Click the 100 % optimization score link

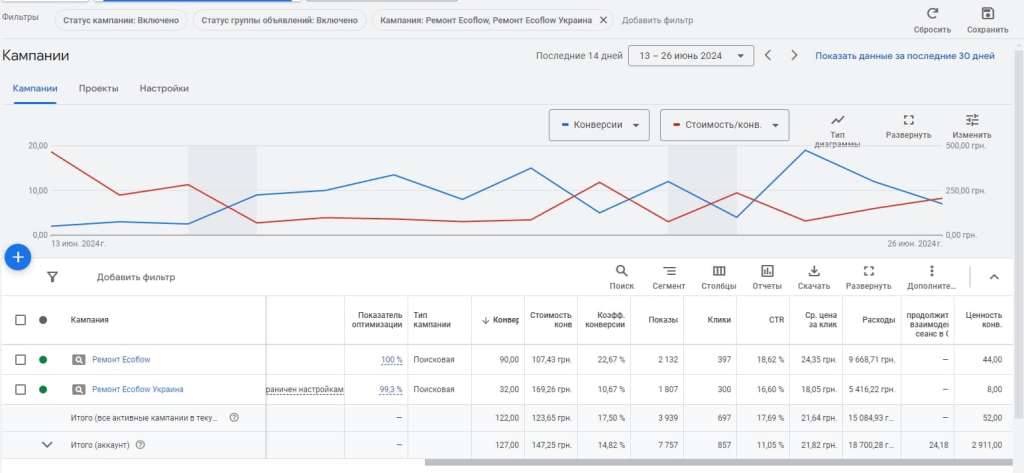coord(392,360)
